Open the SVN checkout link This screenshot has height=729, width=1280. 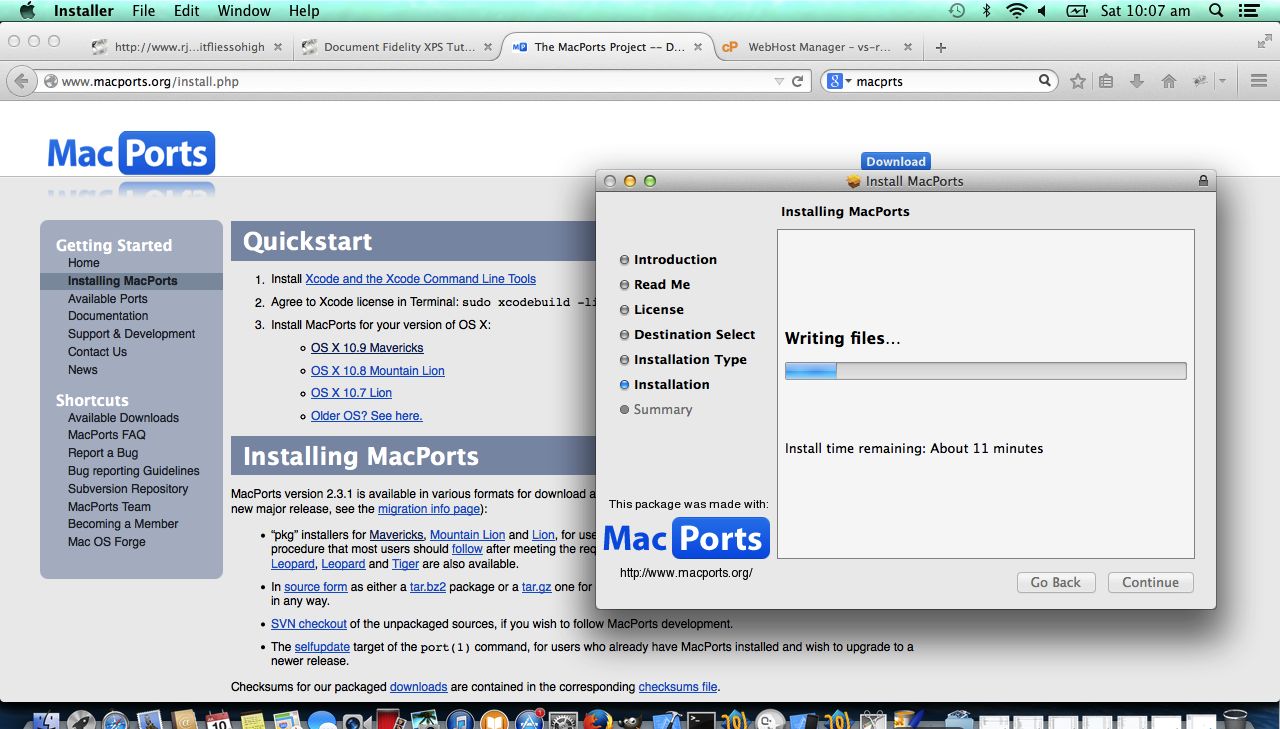[309, 624]
